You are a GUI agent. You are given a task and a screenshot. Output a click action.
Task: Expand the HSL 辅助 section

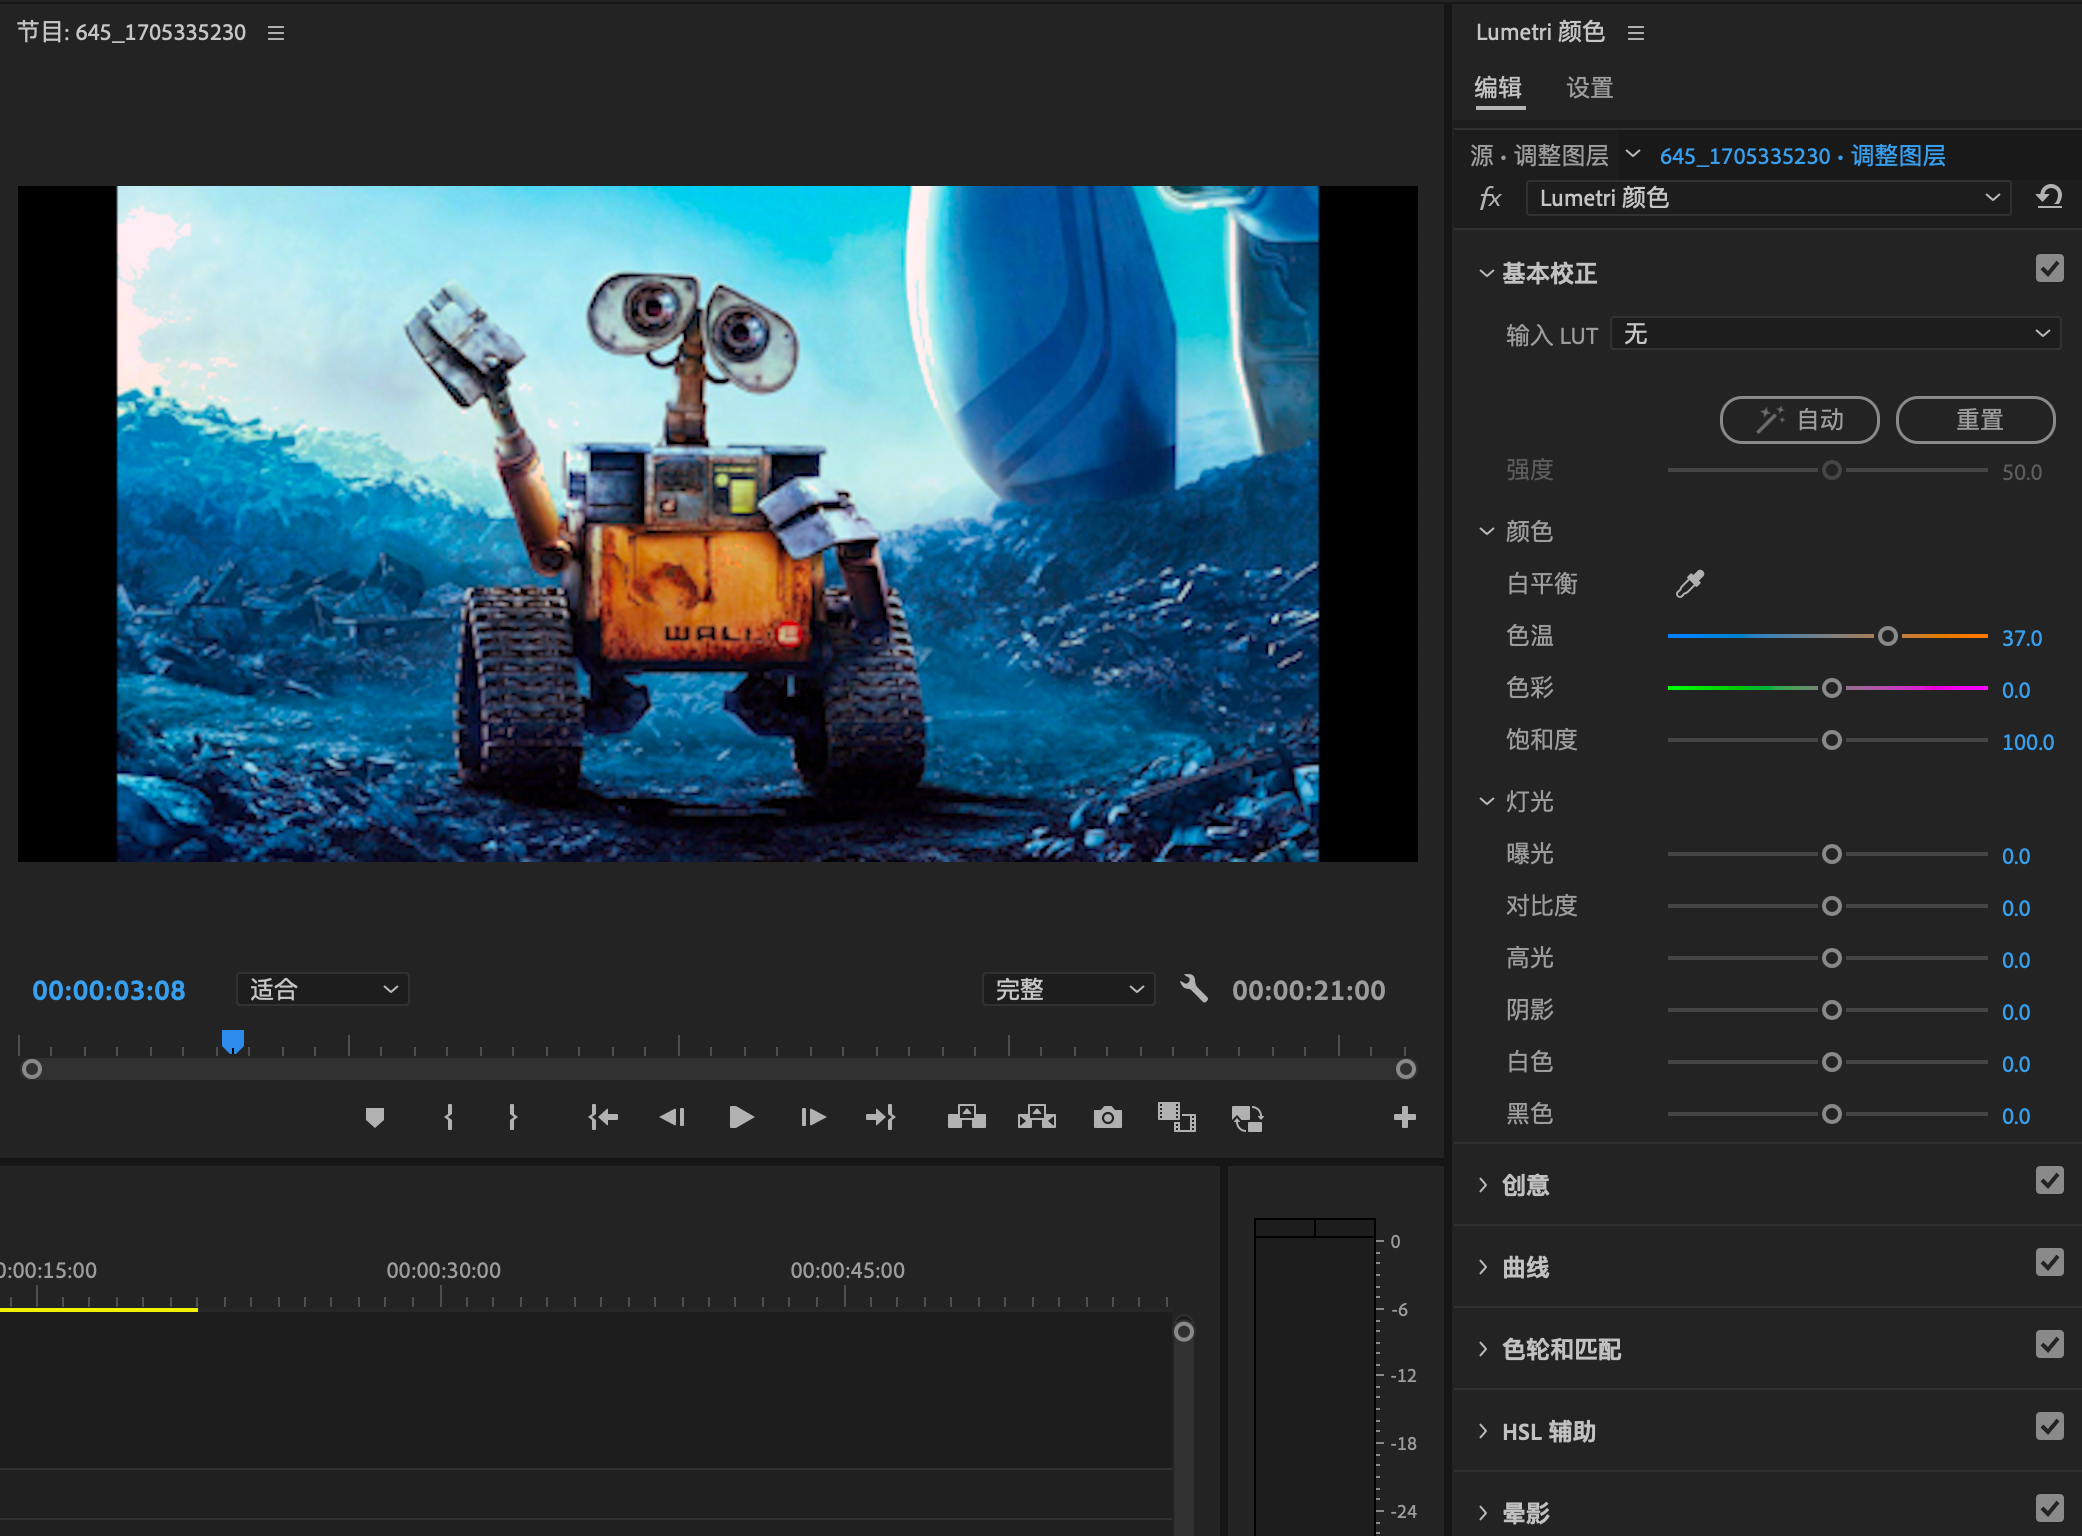coord(1483,1431)
